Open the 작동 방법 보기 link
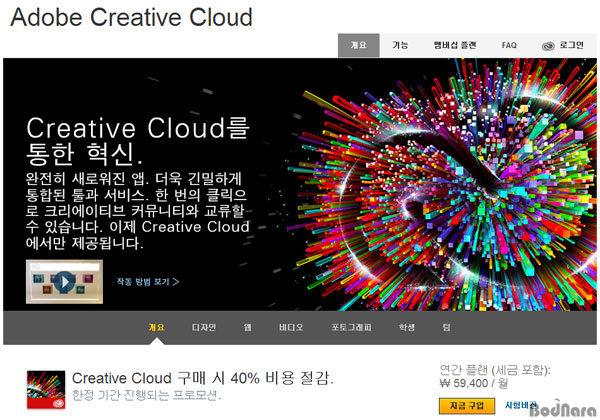Screen dimensions: 600x420 [x=148, y=282]
